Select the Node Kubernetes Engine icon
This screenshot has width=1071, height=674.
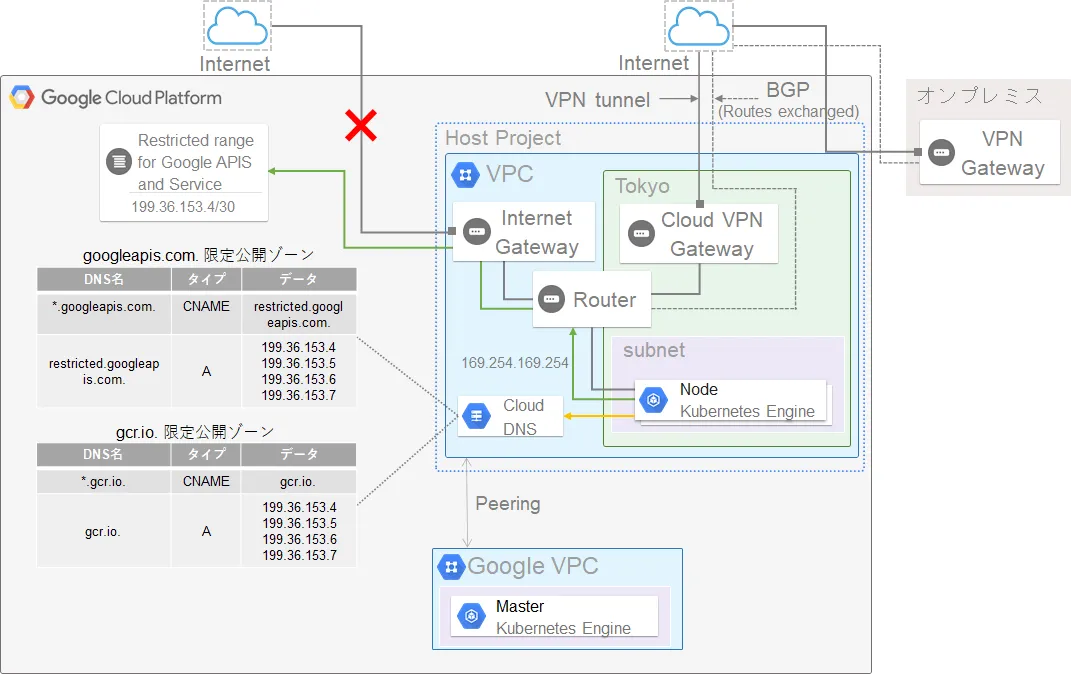click(x=653, y=399)
